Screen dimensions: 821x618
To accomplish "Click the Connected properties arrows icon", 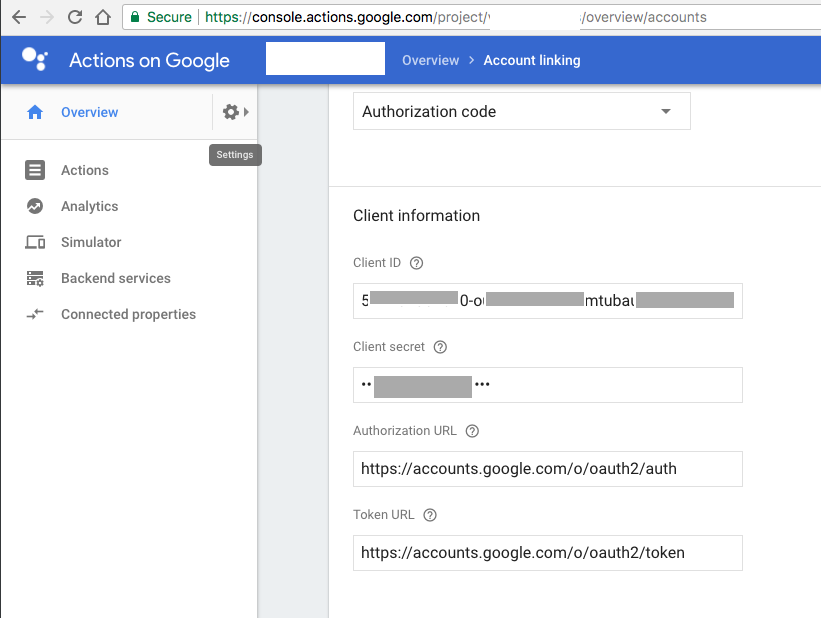I will tap(35, 314).
